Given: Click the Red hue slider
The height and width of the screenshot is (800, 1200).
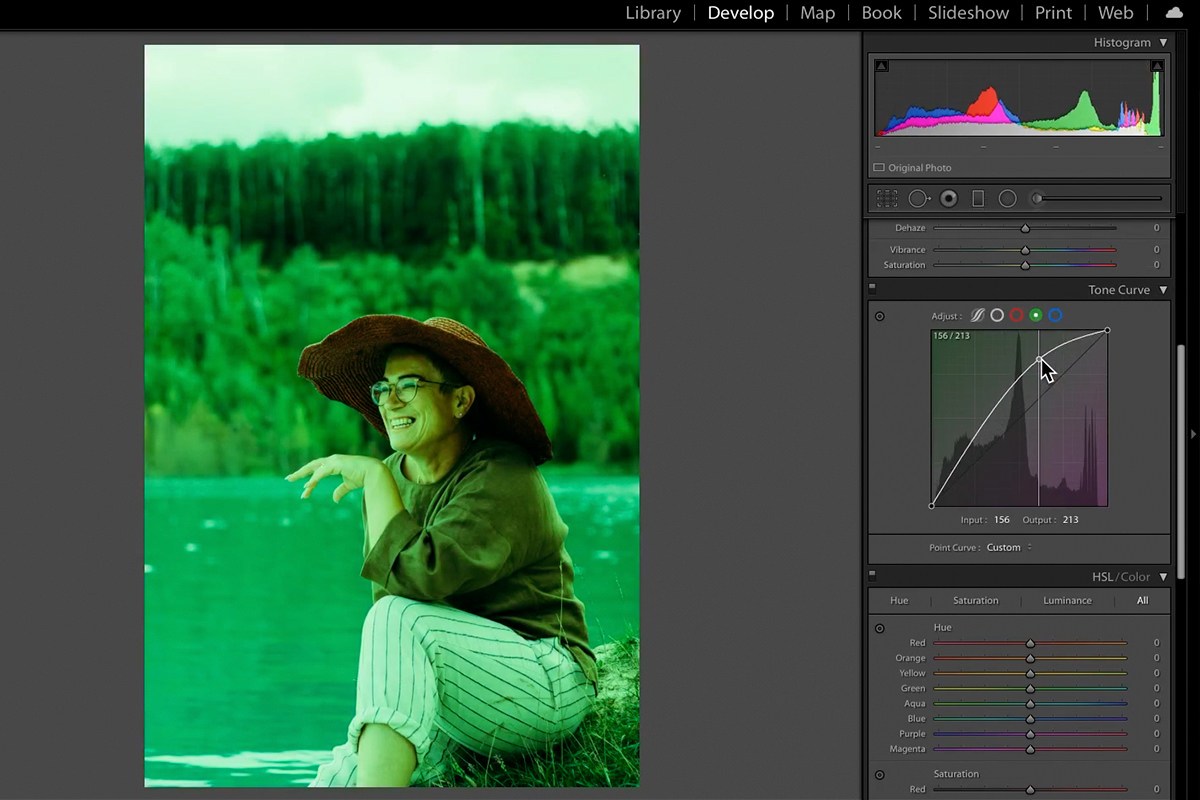Looking at the screenshot, I should [x=1030, y=643].
